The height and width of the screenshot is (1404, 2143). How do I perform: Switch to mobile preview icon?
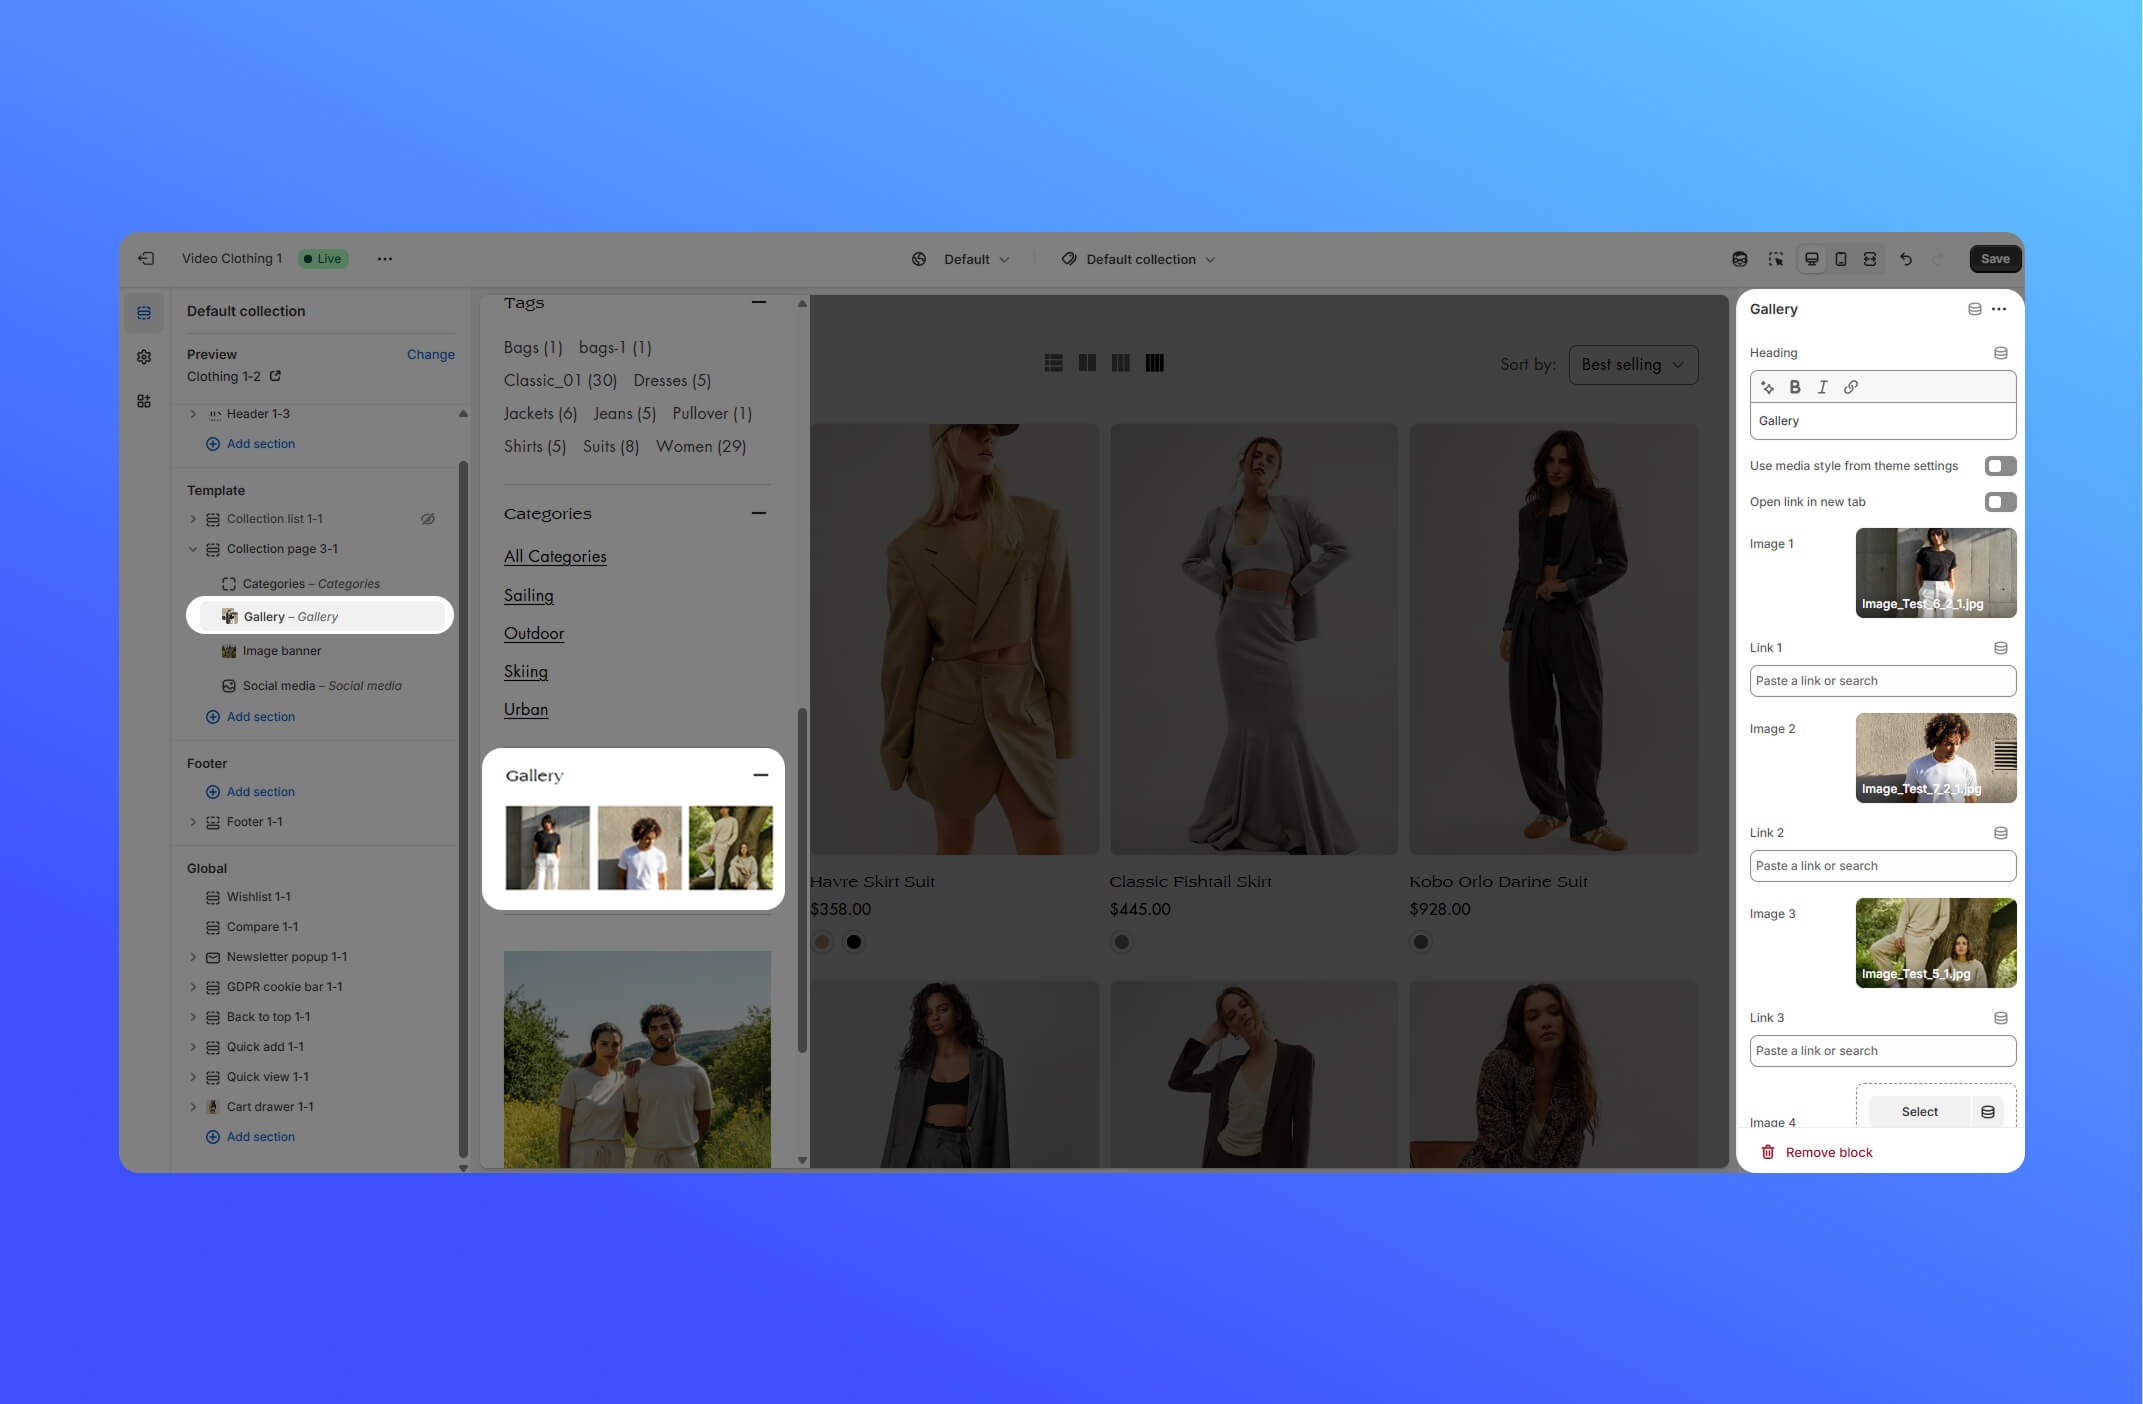1841,259
